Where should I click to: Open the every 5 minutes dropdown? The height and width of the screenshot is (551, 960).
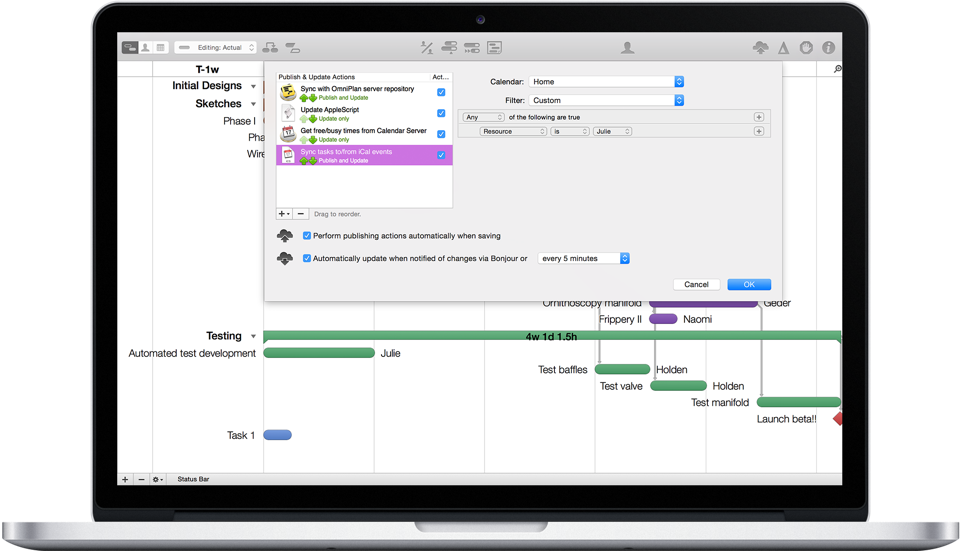tap(583, 258)
